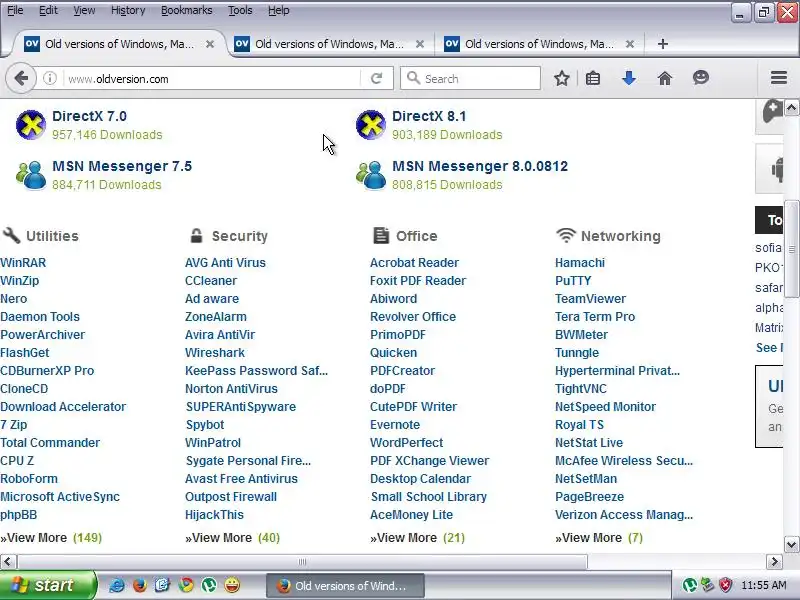Click the vertical scrollbar up arrow

(791, 107)
